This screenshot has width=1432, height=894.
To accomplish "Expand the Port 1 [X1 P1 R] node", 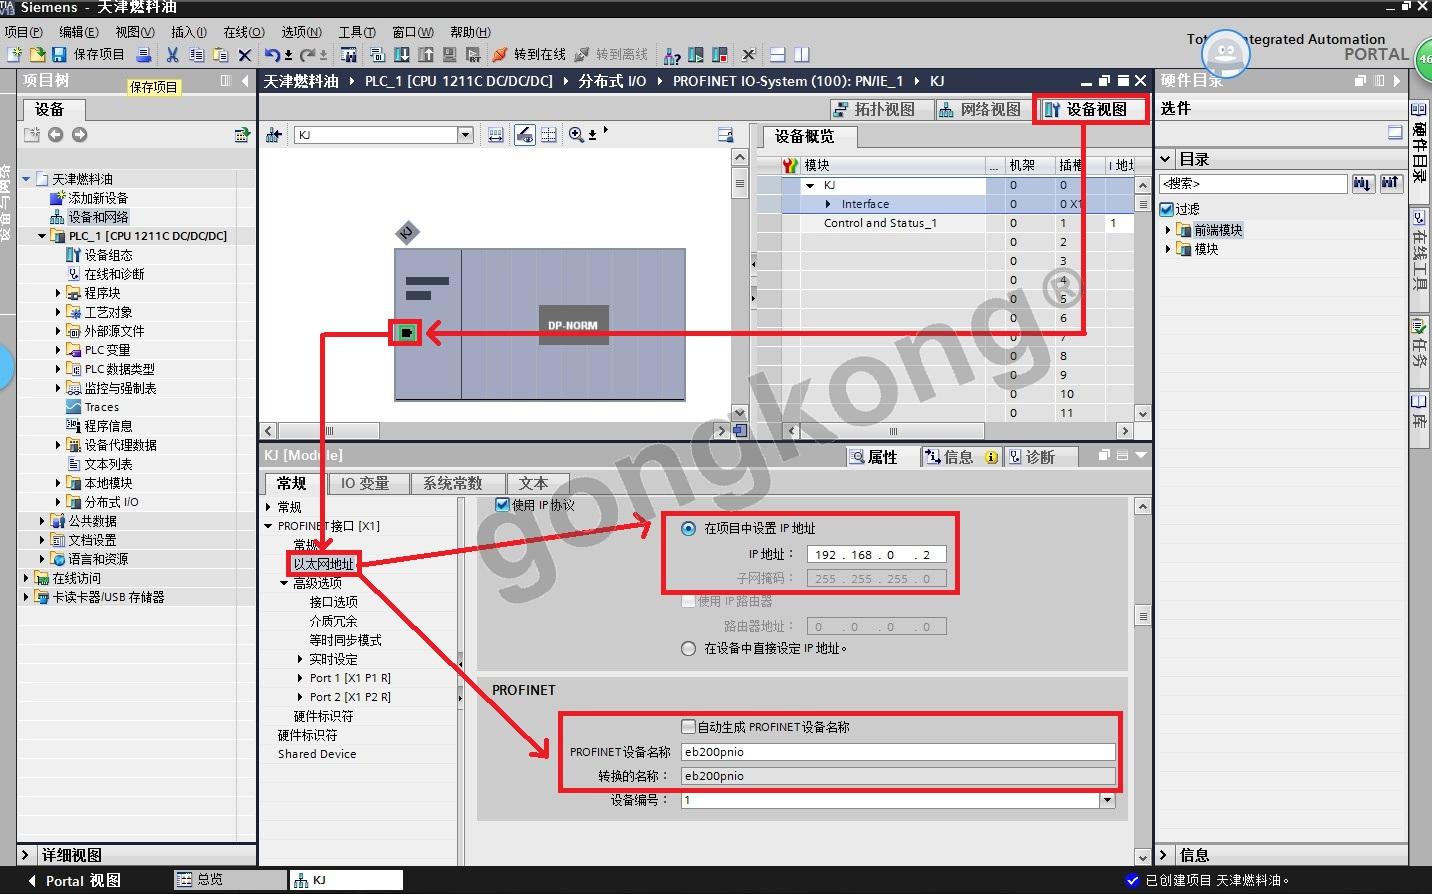I will (300, 678).
